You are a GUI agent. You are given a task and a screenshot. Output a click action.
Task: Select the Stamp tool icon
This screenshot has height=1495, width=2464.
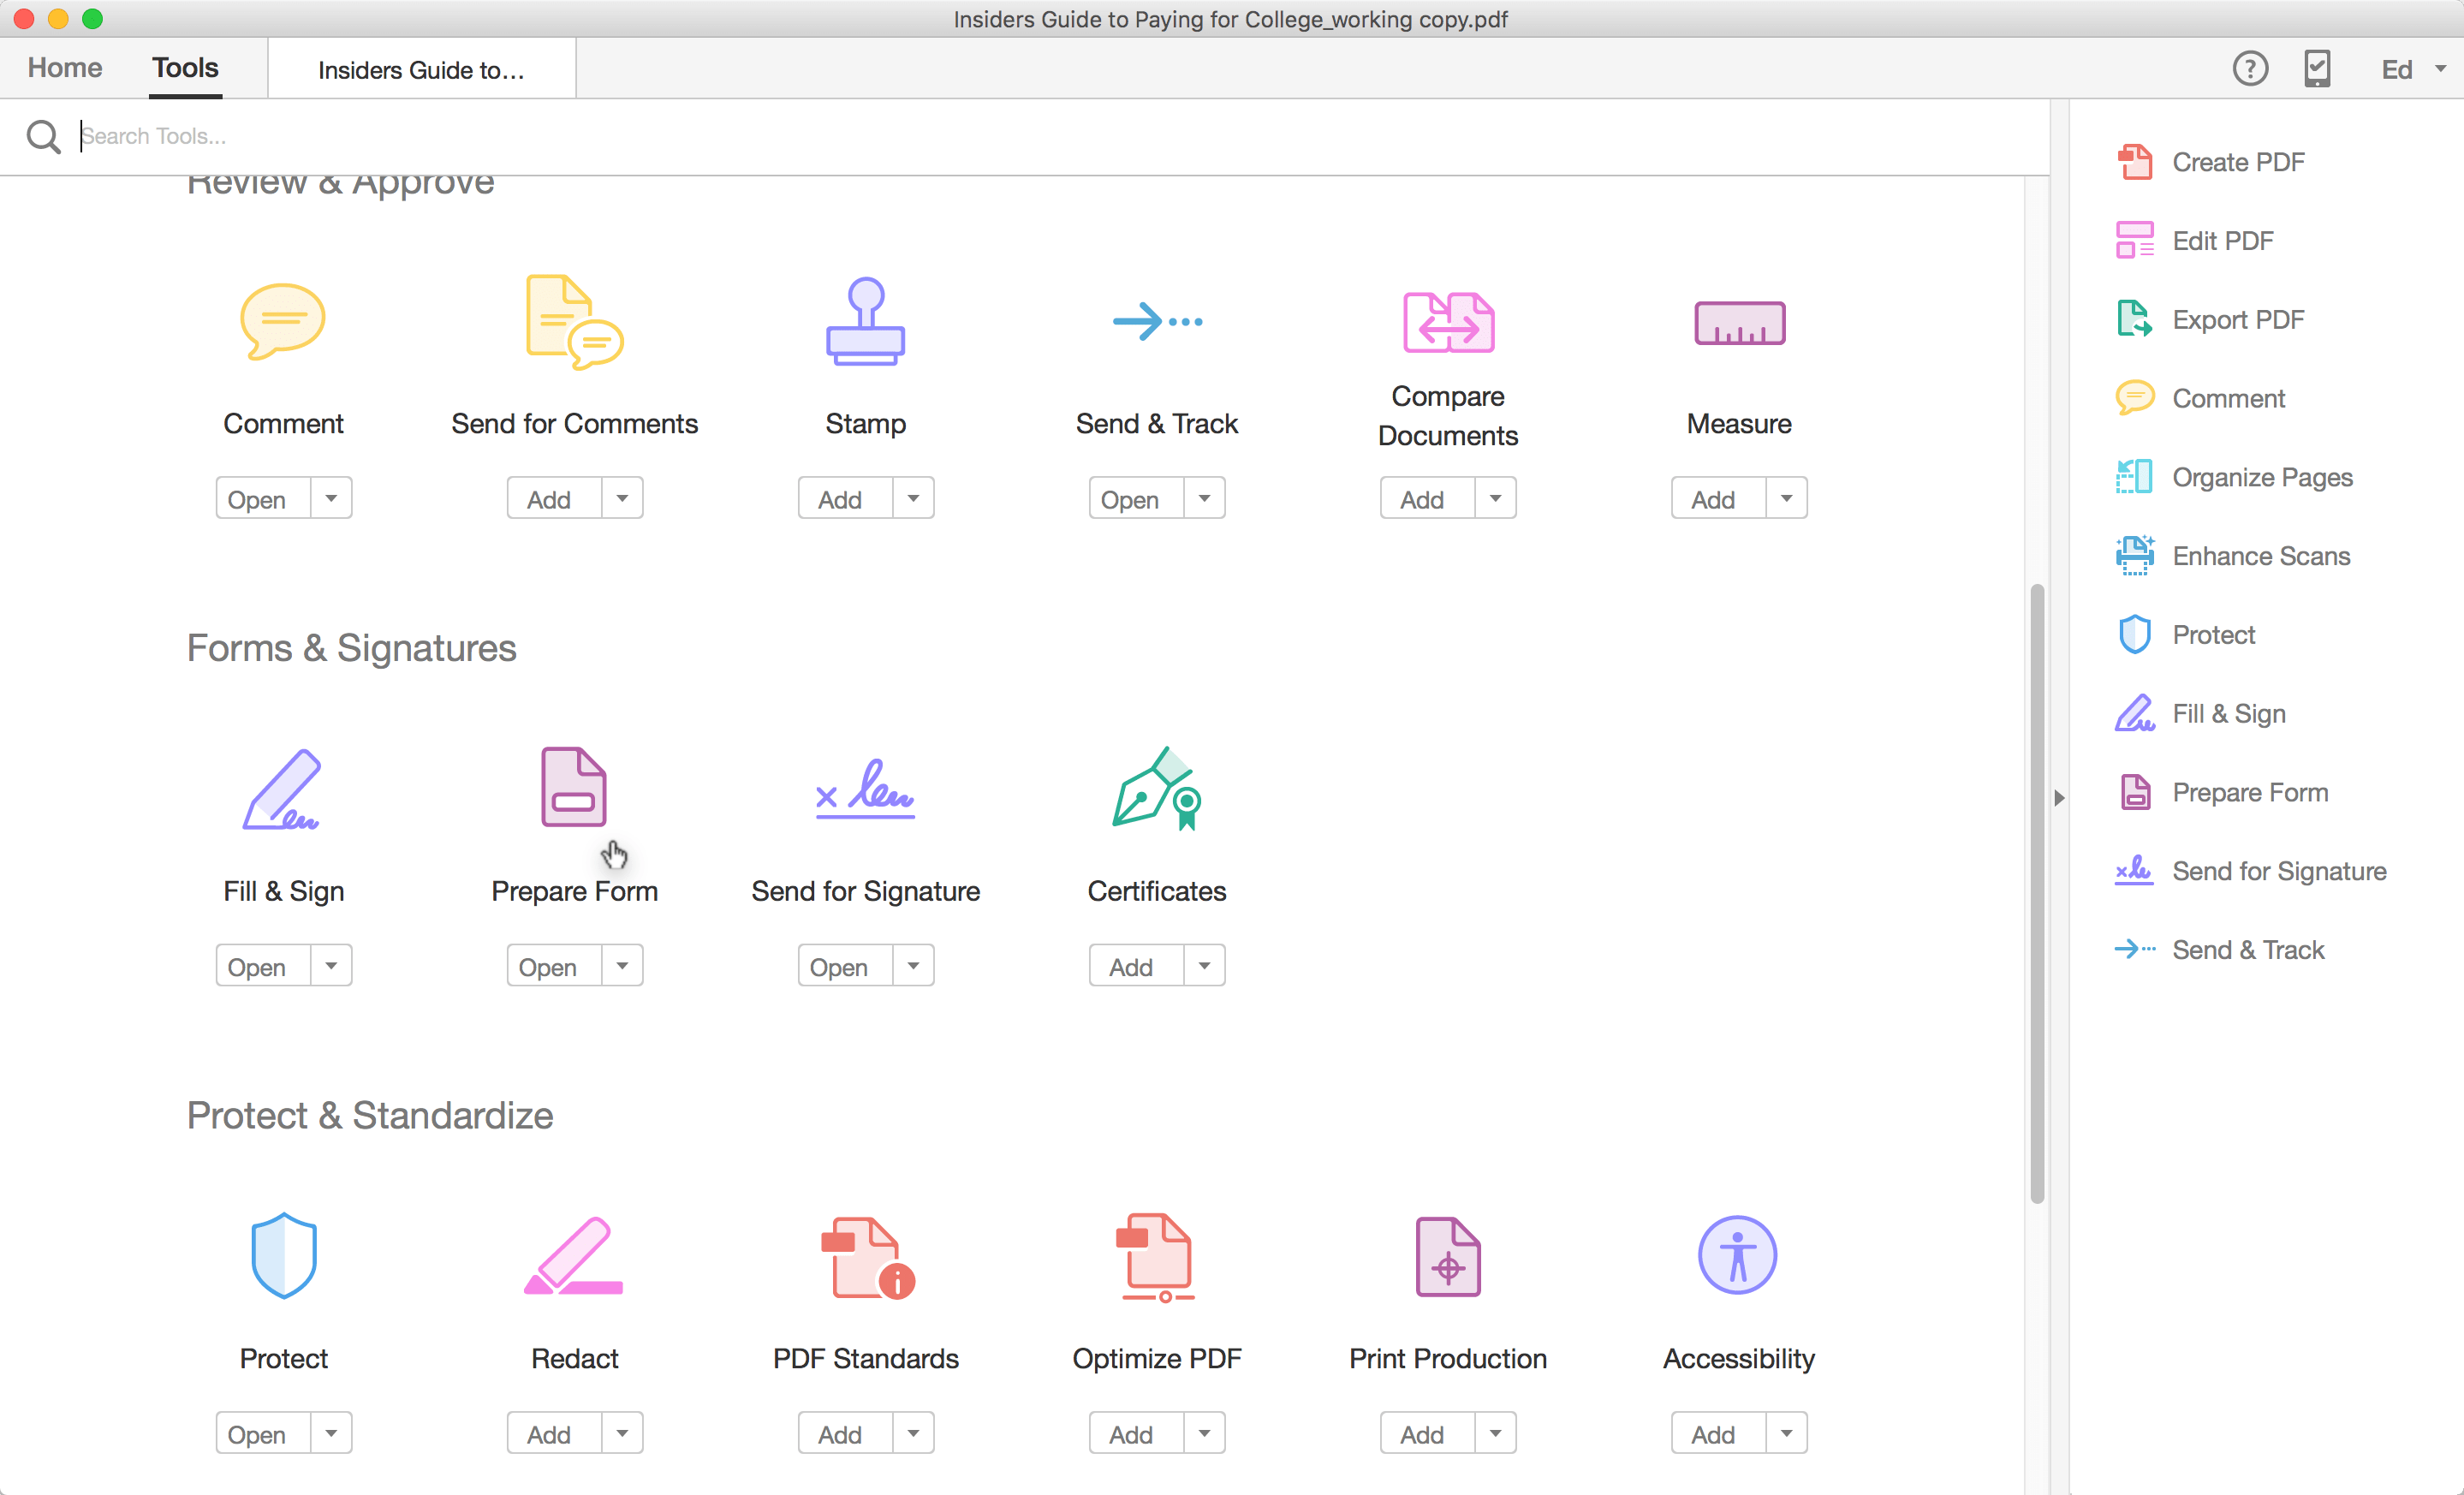(x=865, y=321)
